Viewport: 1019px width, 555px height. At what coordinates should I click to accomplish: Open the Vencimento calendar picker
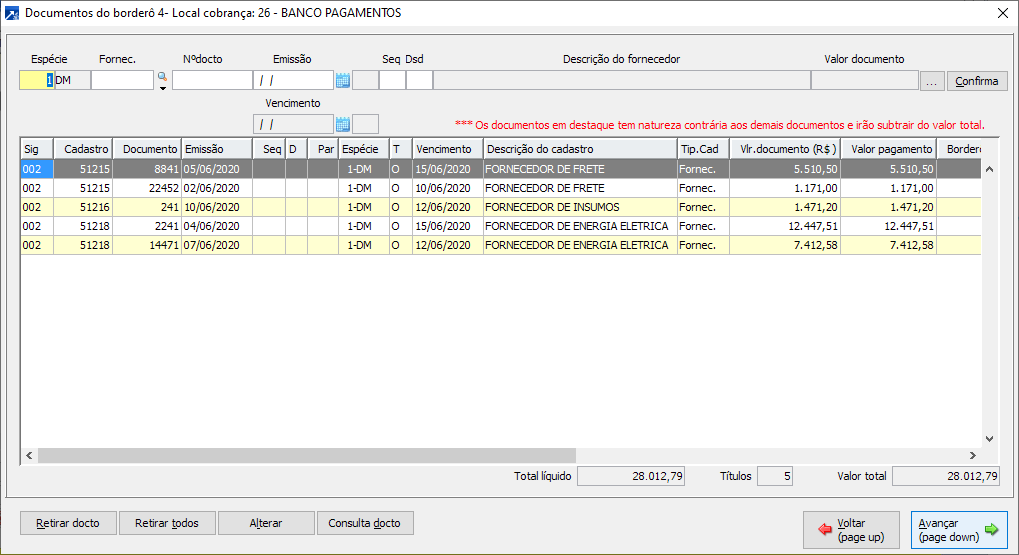[x=343, y=124]
